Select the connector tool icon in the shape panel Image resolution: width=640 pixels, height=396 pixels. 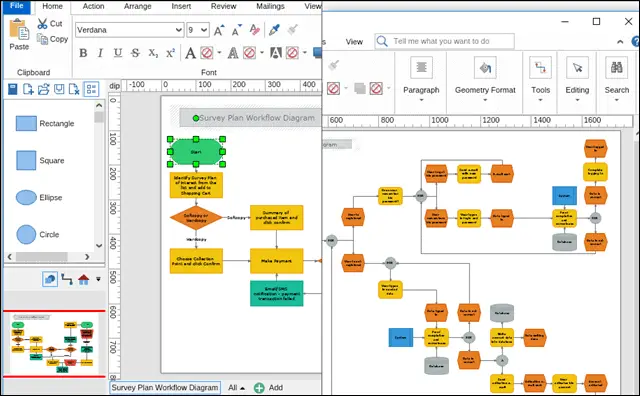coord(67,279)
